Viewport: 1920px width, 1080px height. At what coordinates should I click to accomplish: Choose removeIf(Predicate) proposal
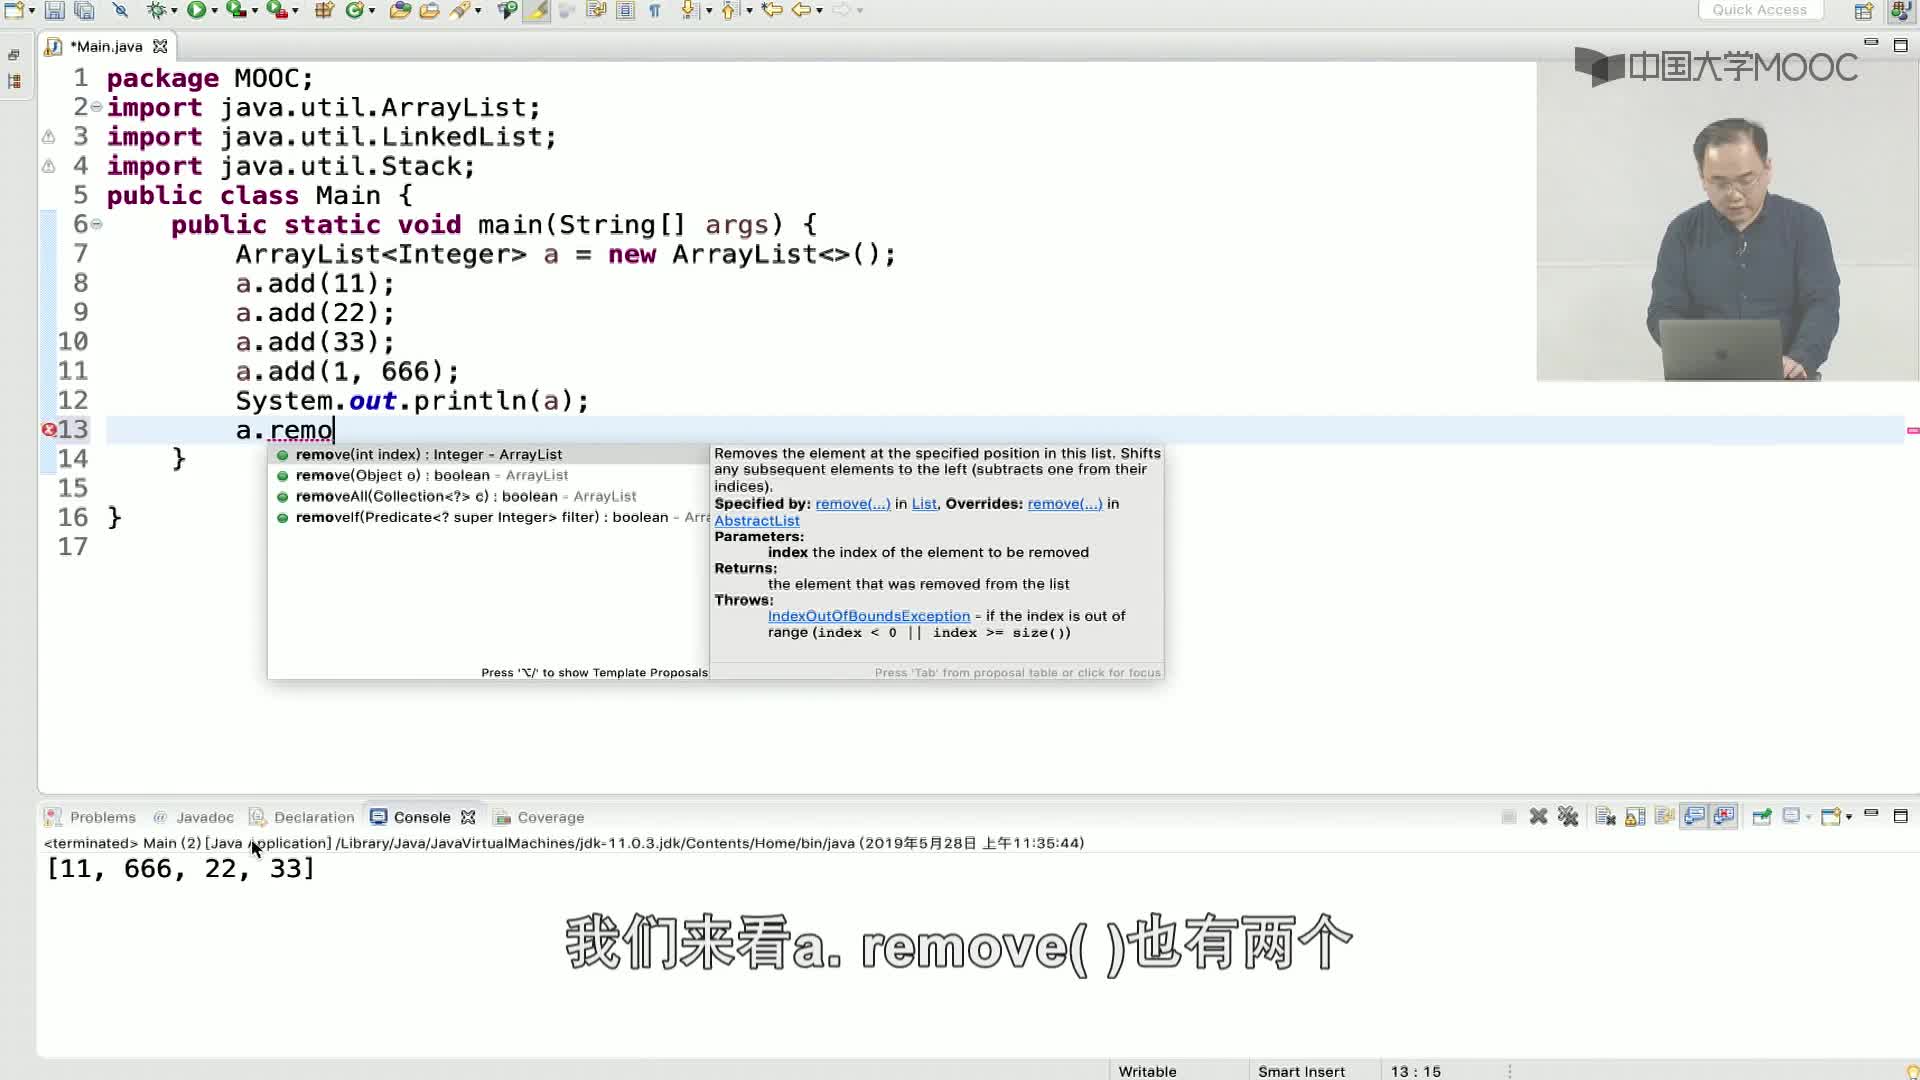click(x=488, y=517)
